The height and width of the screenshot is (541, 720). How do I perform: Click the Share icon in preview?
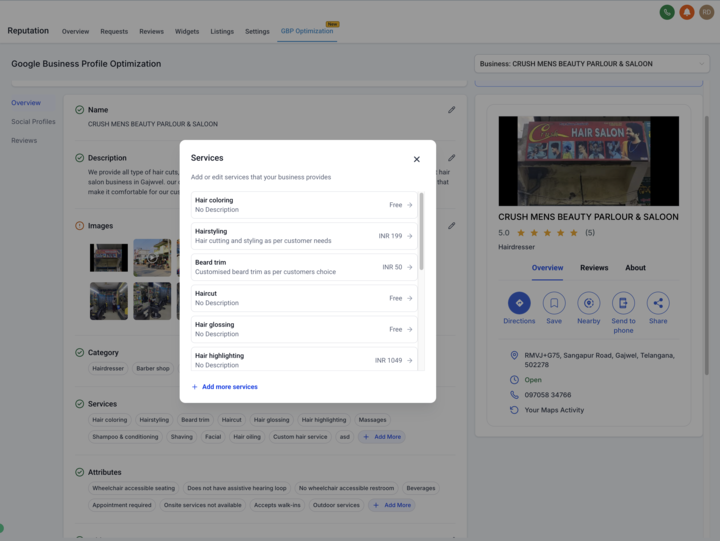658,303
